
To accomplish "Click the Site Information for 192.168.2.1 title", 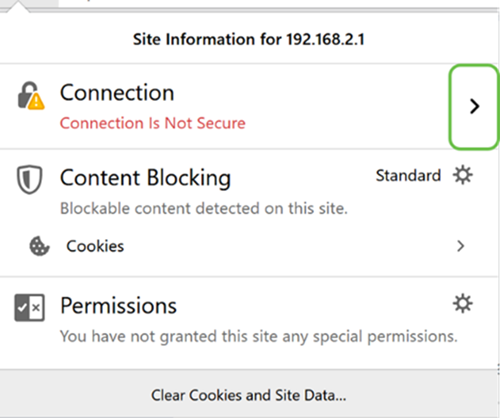I will tap(249, 39).
